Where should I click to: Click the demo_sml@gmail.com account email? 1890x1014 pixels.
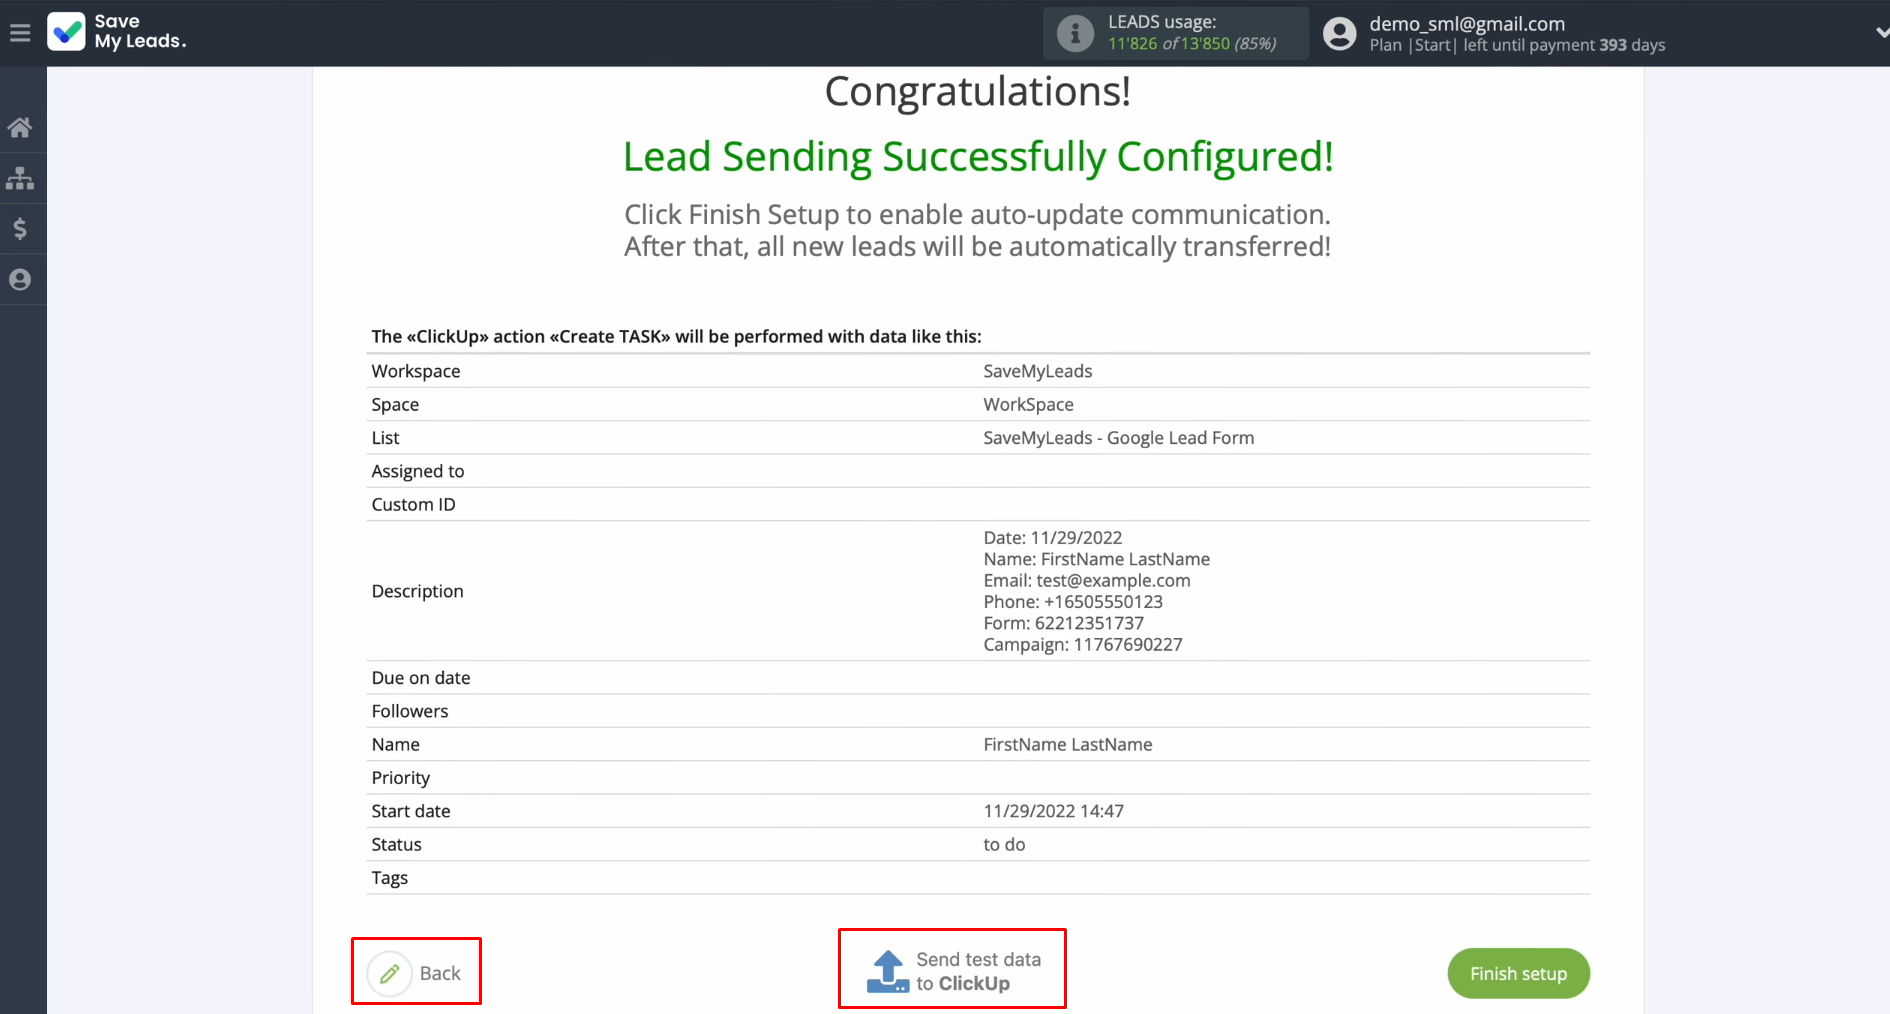(x=1467, y=23)
